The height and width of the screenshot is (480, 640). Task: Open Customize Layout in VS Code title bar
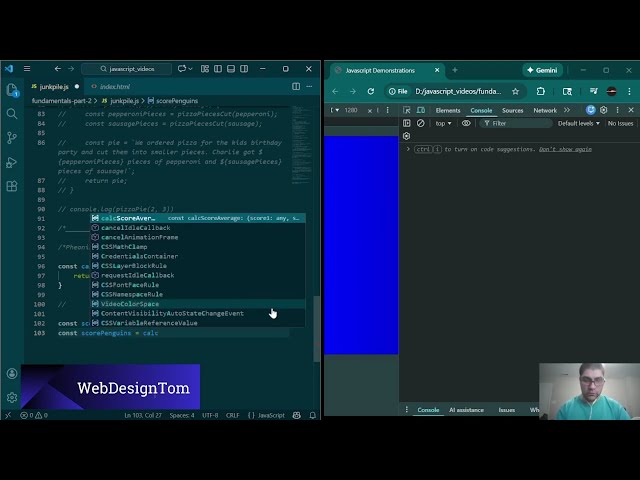pyautogui.click(x=205, y=69)
